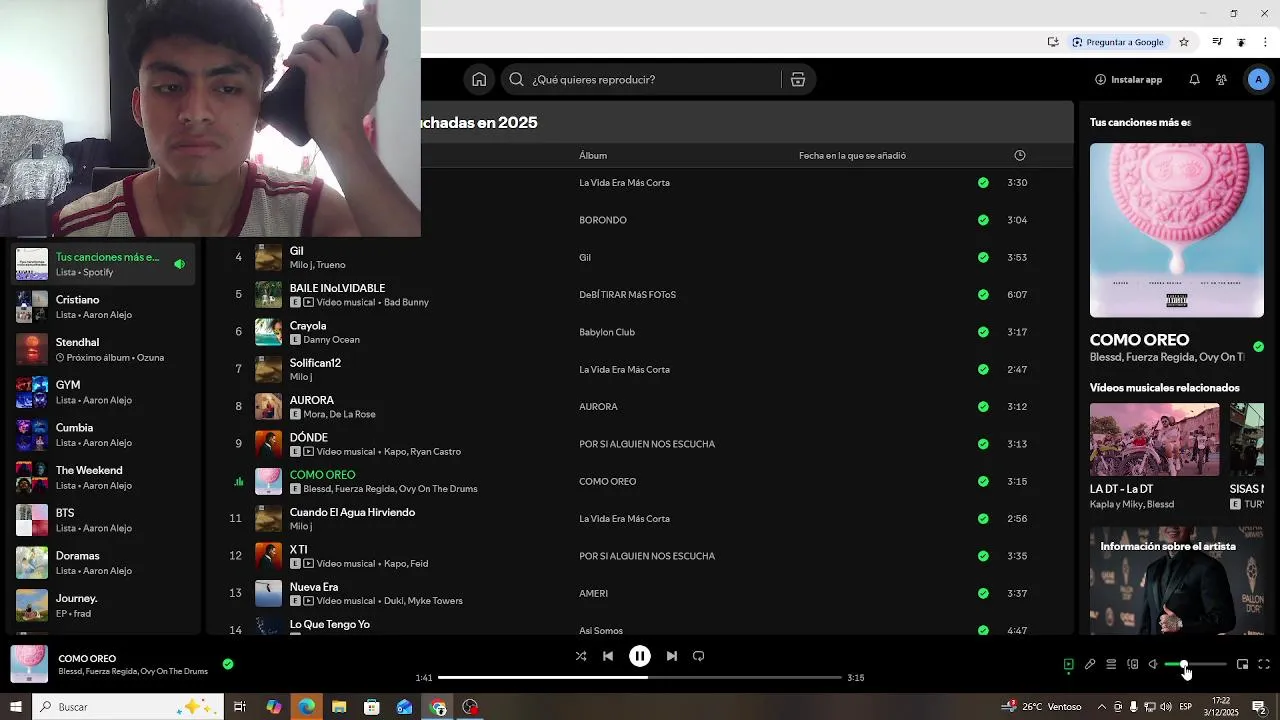Toggle saved check on Gil row
This screenshot has width=1280, height=720.
click(x=983, y=257)
